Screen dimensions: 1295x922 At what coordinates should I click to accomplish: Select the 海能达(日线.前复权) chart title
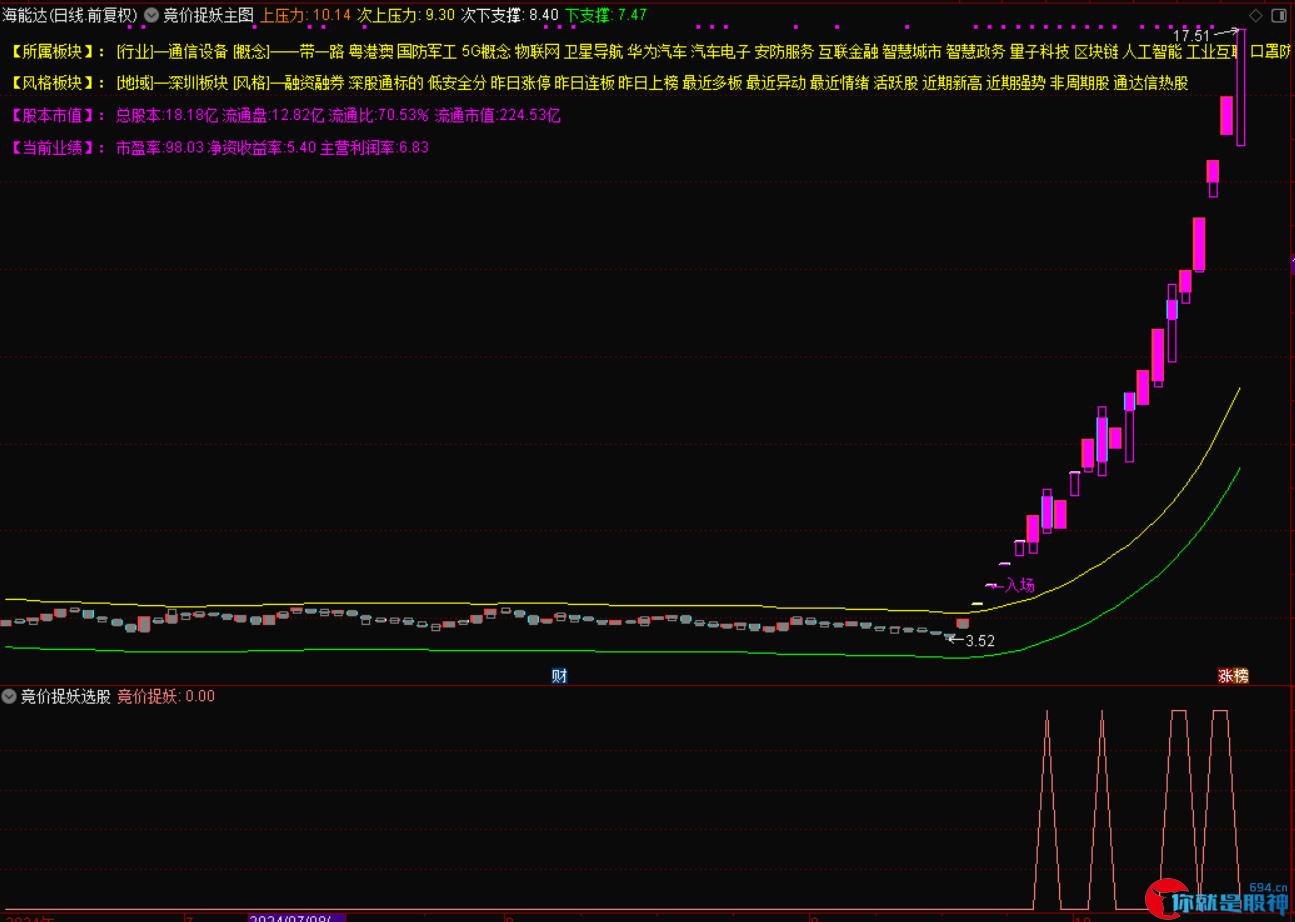70,15
